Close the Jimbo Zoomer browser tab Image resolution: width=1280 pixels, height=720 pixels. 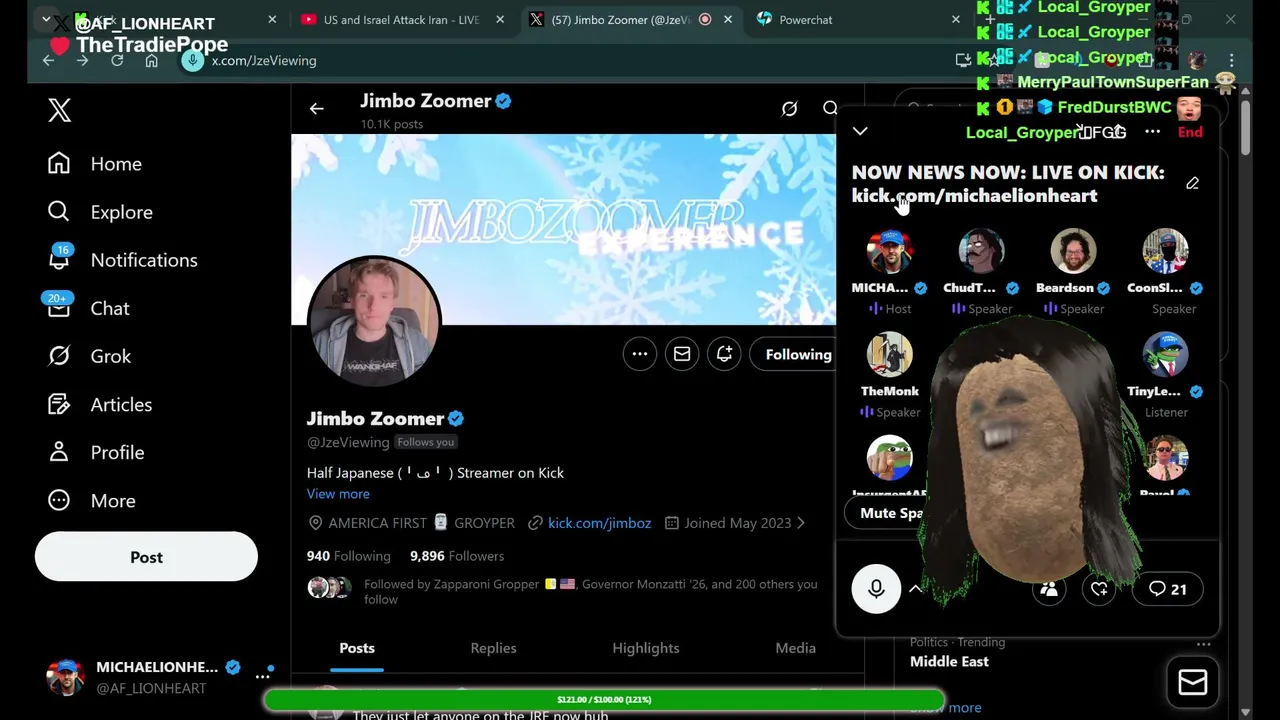[728, 20]
